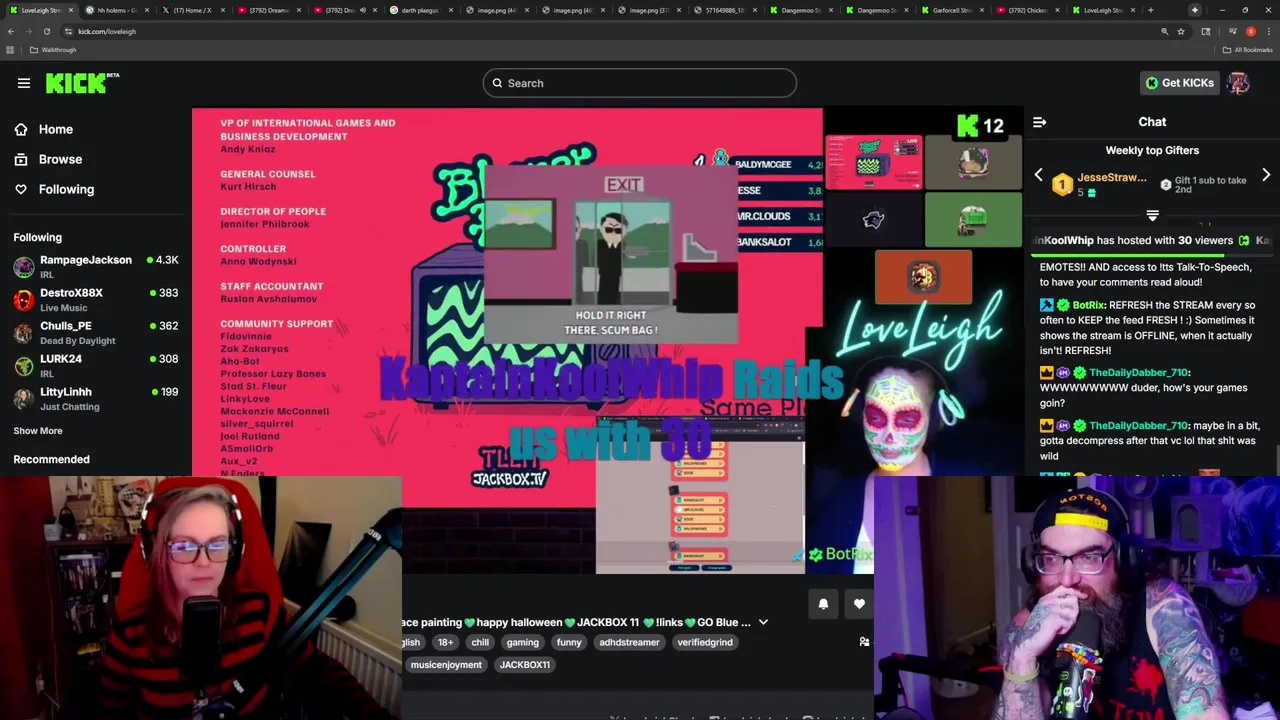The image size is (1280, 720).
Task: Click the verifiedgrind tag
Action: (x=705, y=642)
